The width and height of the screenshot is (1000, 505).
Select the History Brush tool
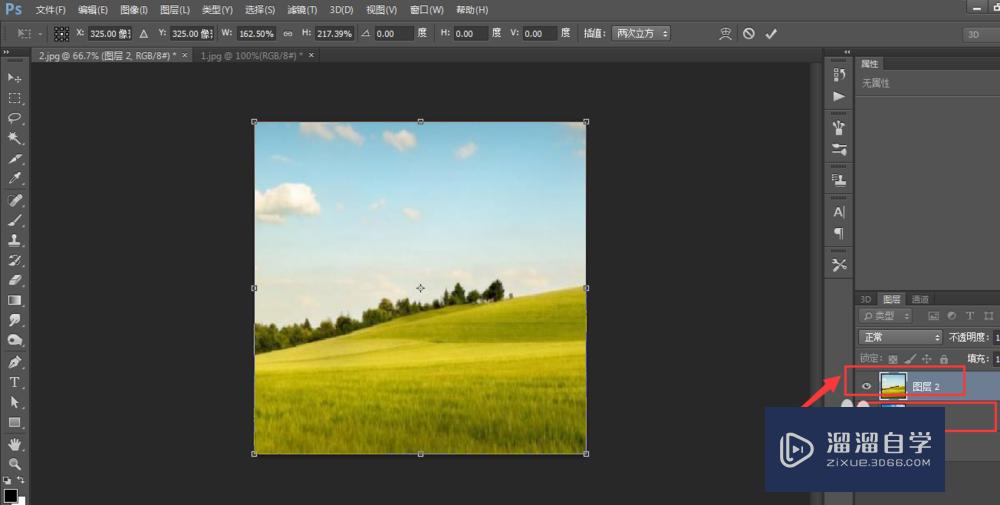coord(14,261)
